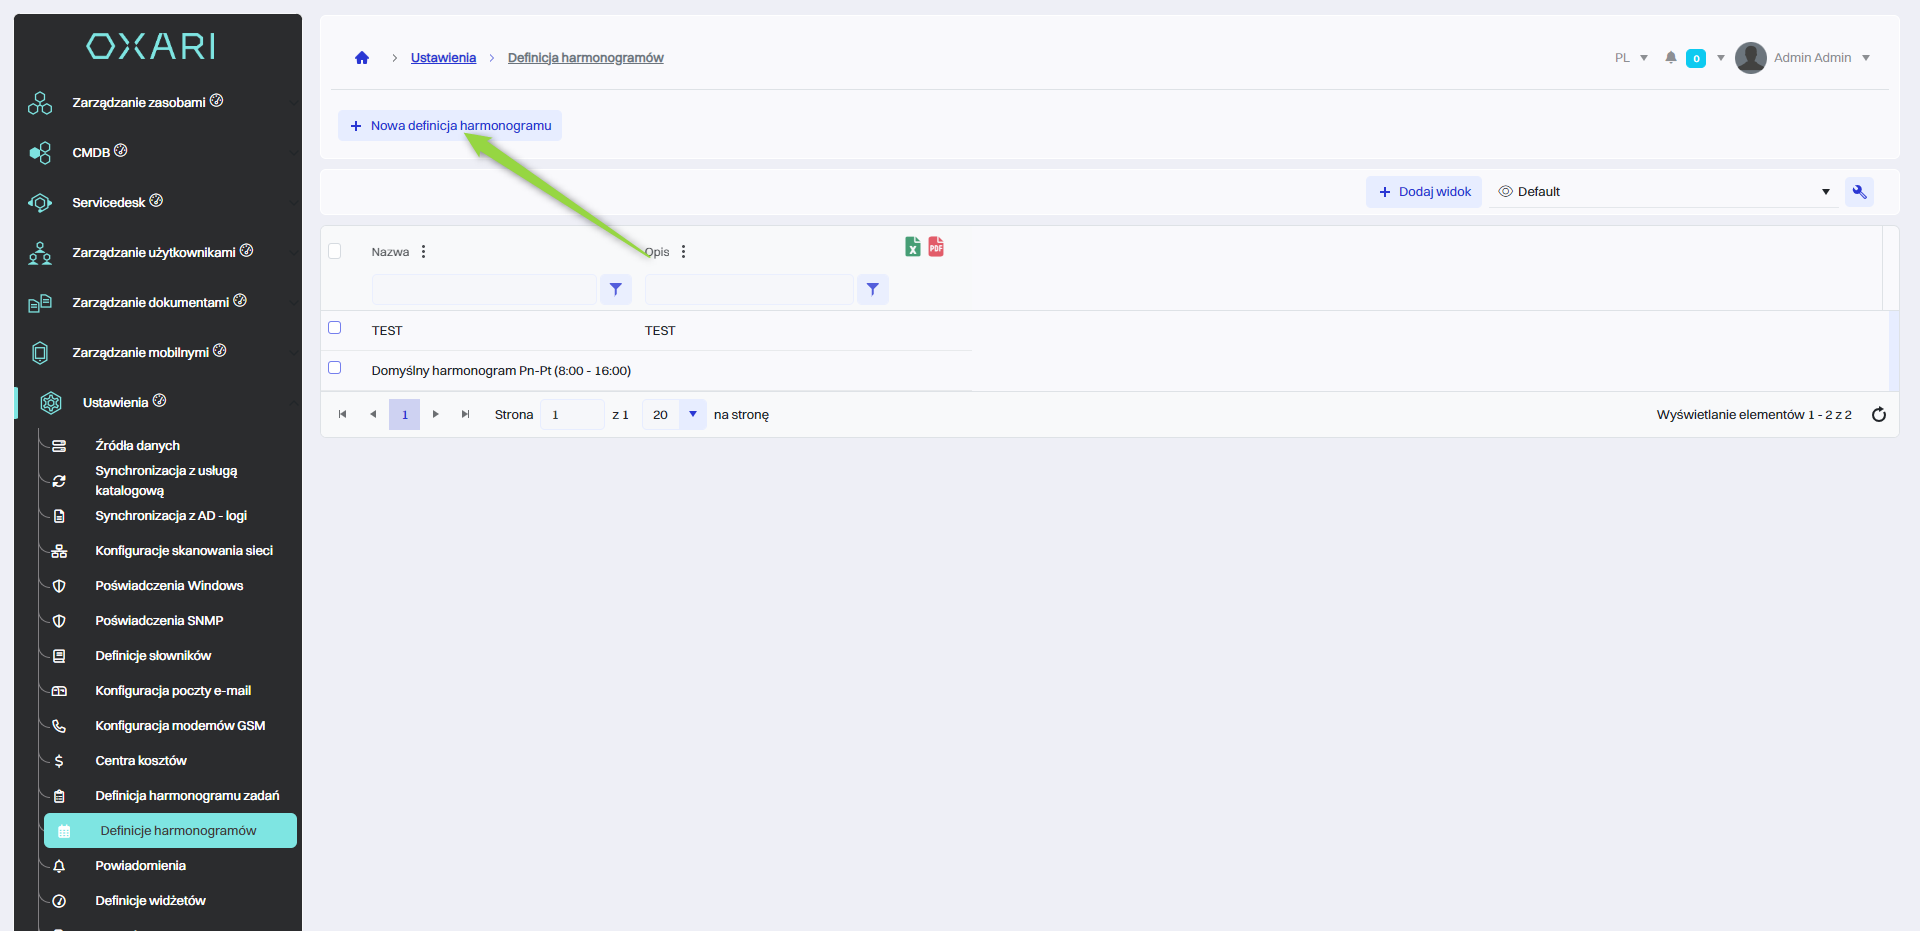Screen dimensions: 1920x931
Task: Open the Default view dropdown
Action: pyautogui.click(x=1663, y=192)
